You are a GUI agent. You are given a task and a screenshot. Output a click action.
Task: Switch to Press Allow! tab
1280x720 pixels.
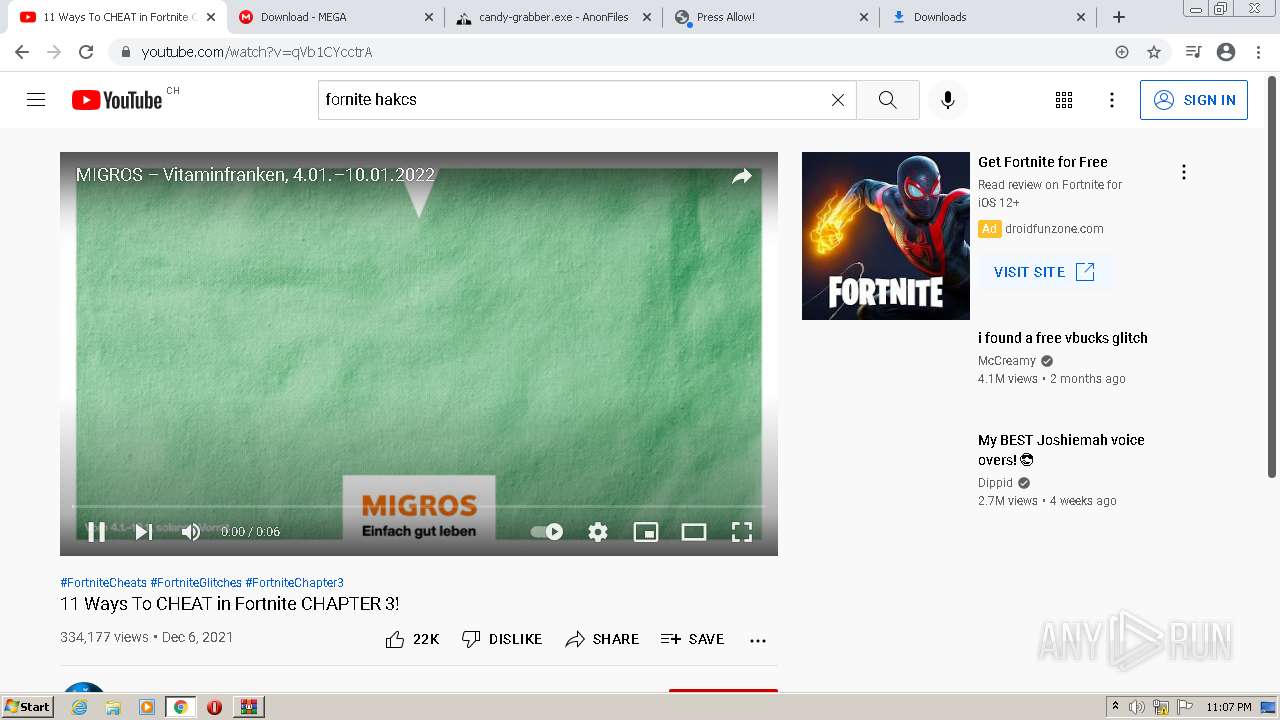coord(772,17)
